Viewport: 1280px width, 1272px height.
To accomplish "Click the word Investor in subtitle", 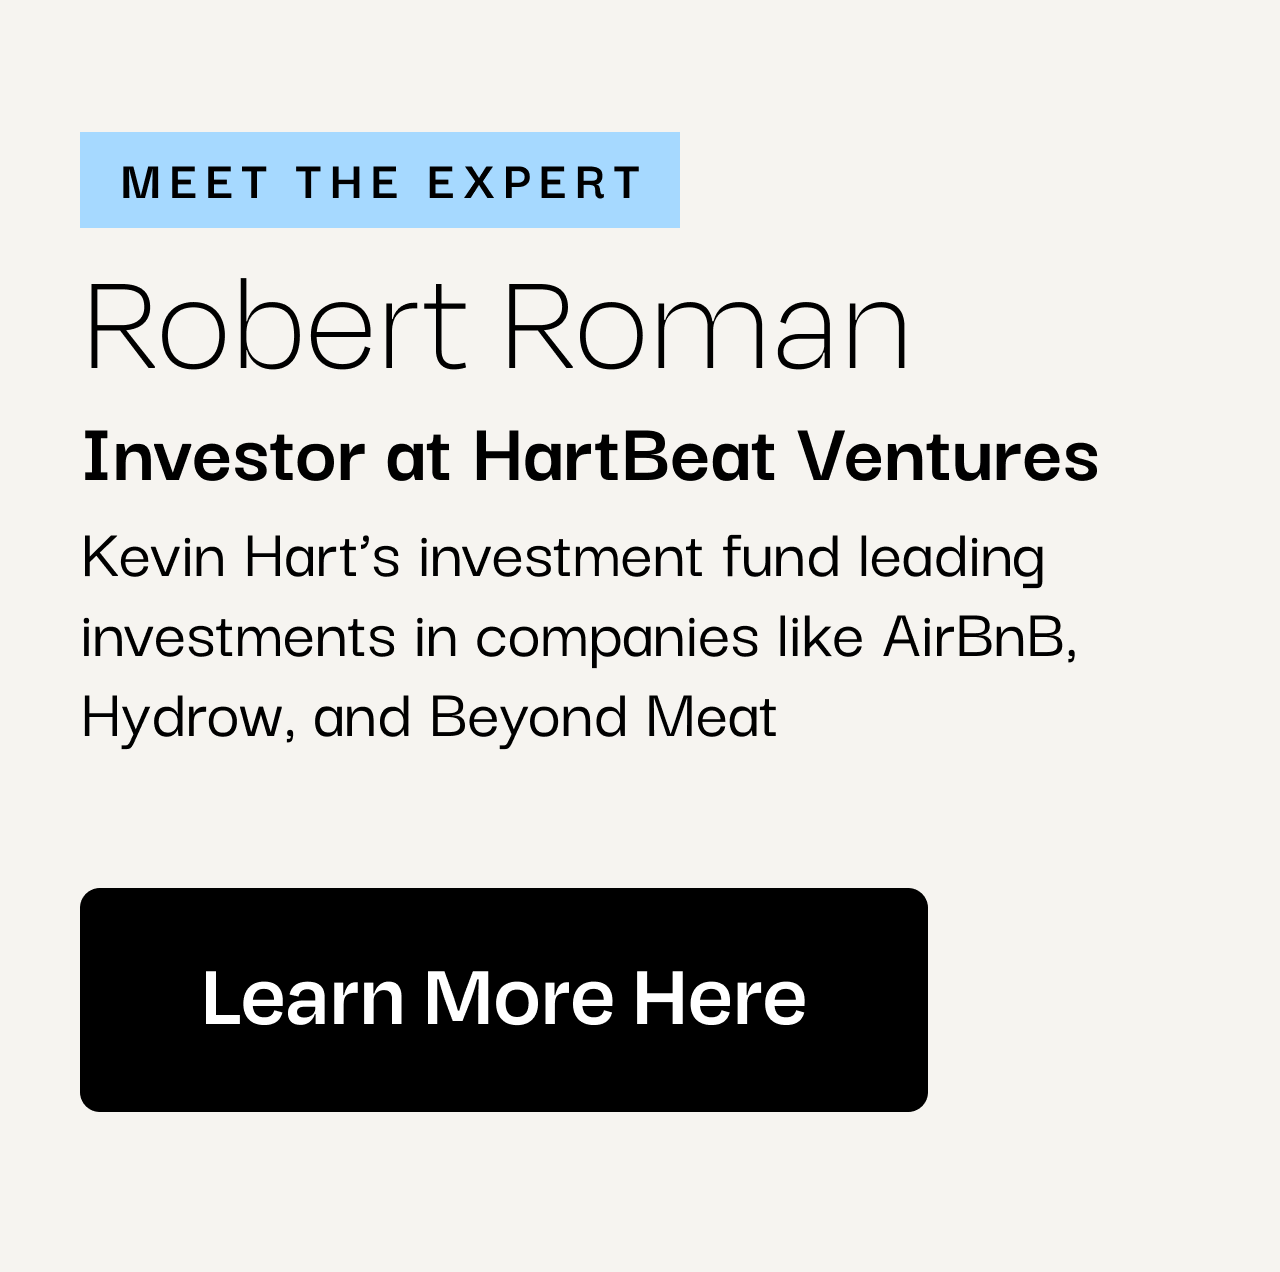I will [224, 456].
